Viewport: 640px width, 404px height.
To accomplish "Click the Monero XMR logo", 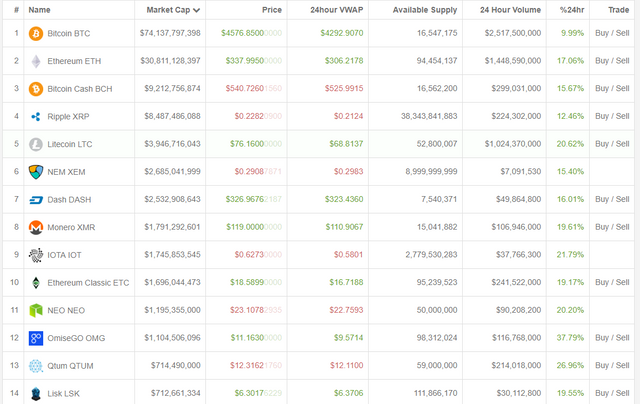I will (x=36, y=227).
